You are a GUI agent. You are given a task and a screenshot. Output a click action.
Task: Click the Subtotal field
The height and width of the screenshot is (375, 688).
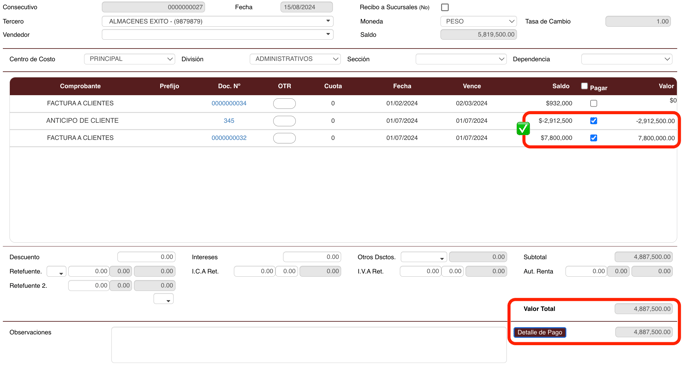click(644, 257)
